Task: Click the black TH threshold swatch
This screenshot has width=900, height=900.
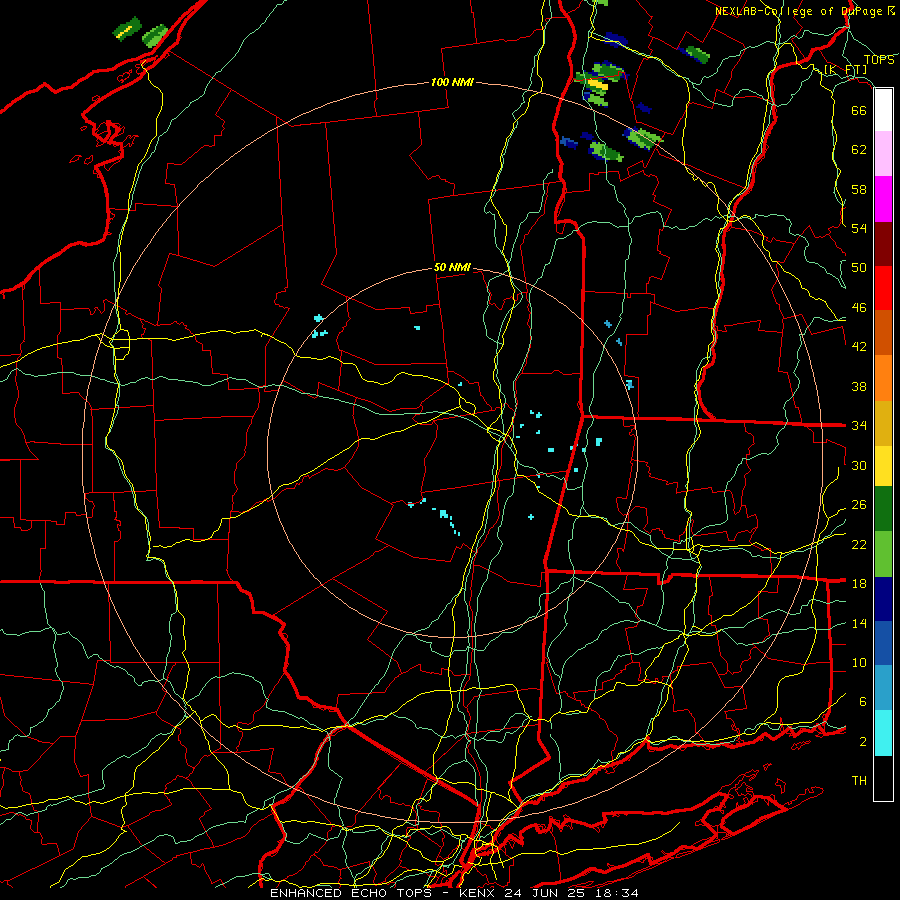Action: click(883, 778)
